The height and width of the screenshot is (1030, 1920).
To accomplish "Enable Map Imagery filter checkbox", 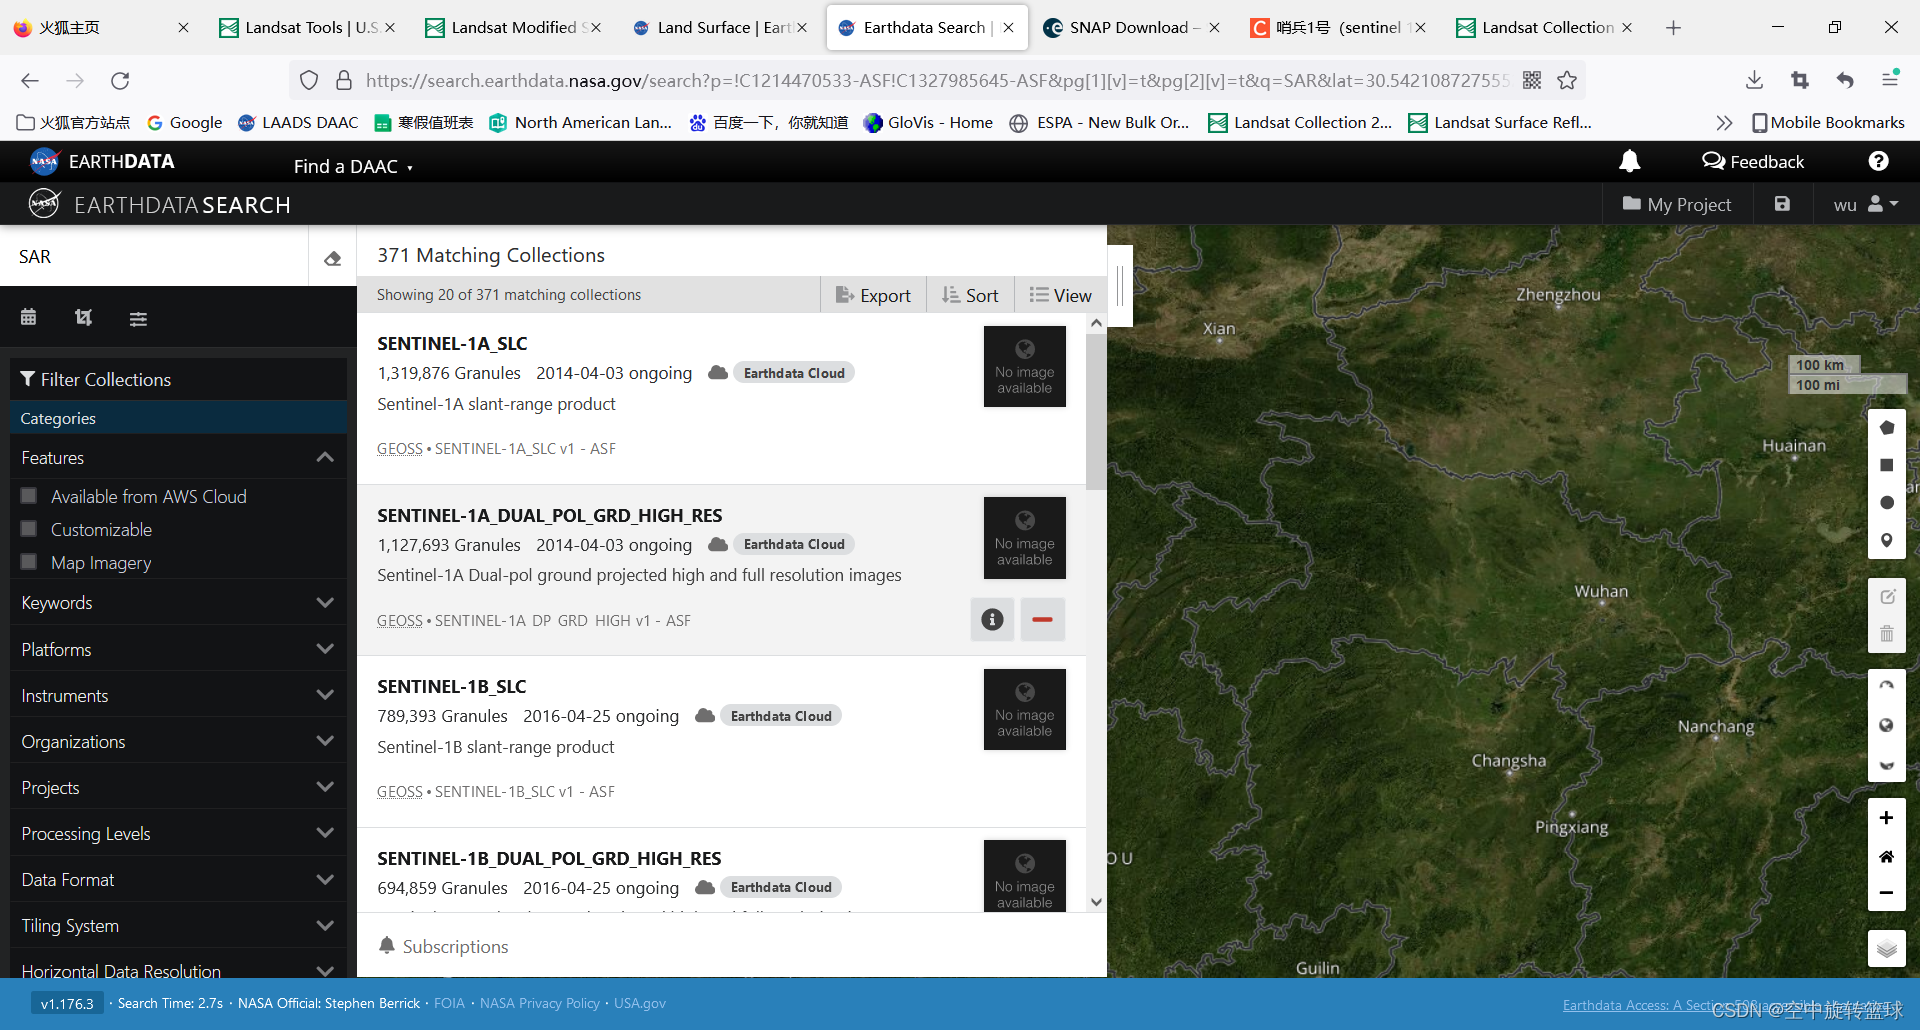I will click(29, 561).
